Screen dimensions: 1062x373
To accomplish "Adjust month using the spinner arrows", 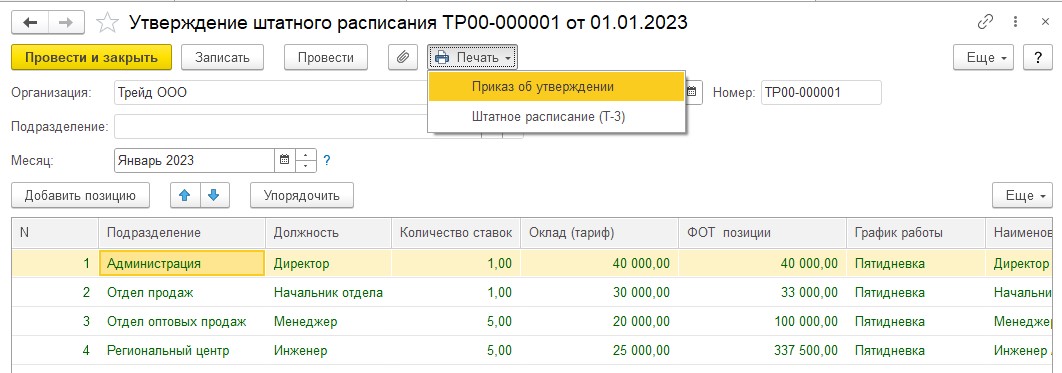I will tap(306, 160).
